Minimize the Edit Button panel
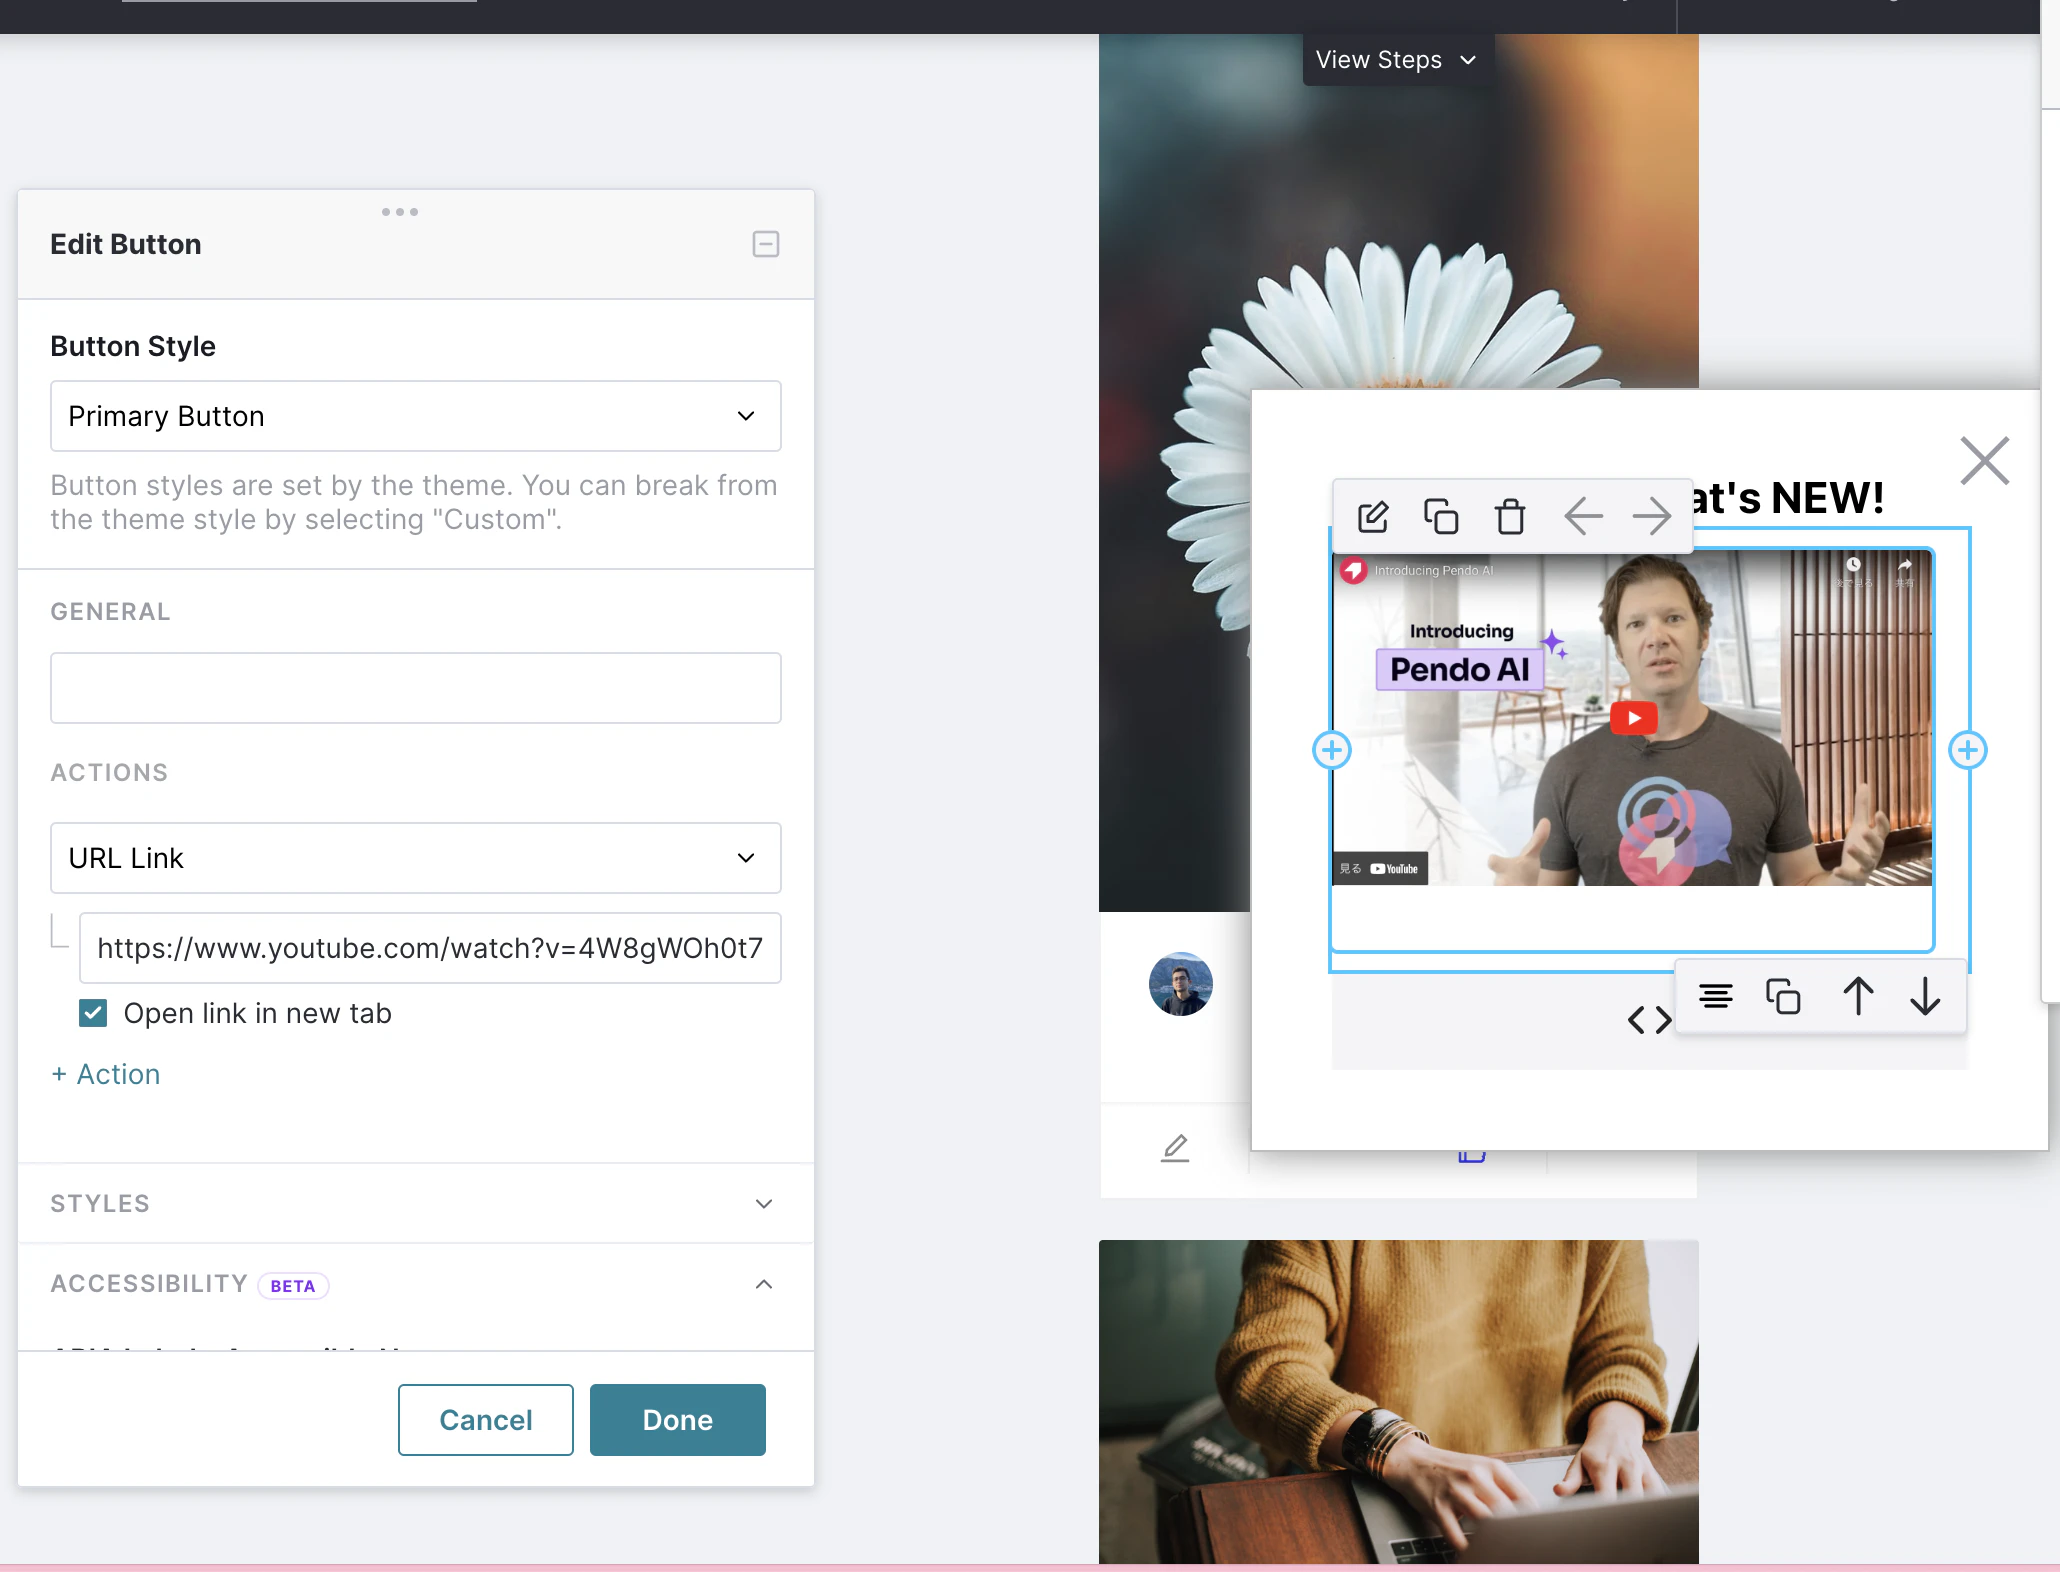The height and width of the screenshot is (1572, 2060). click(x=766, y=244)
